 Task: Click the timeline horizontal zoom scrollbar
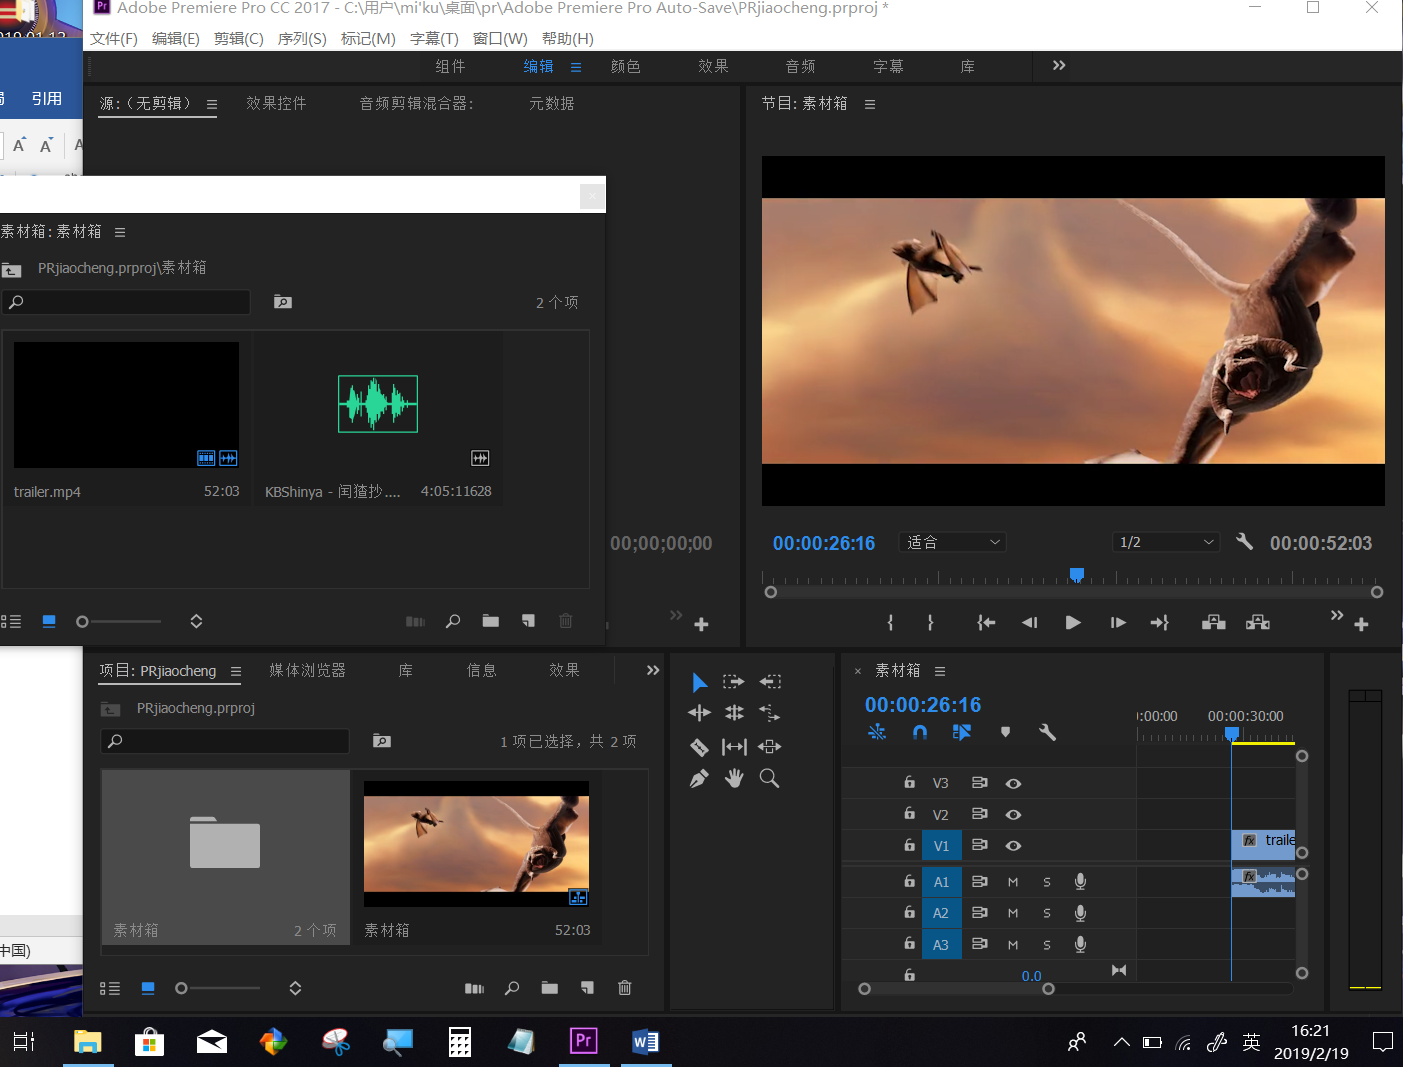tap(957, 989)
